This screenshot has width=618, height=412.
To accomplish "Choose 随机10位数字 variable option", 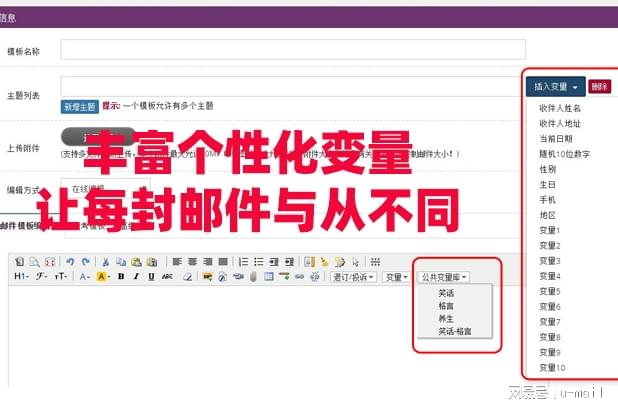I will click(563, 154).
